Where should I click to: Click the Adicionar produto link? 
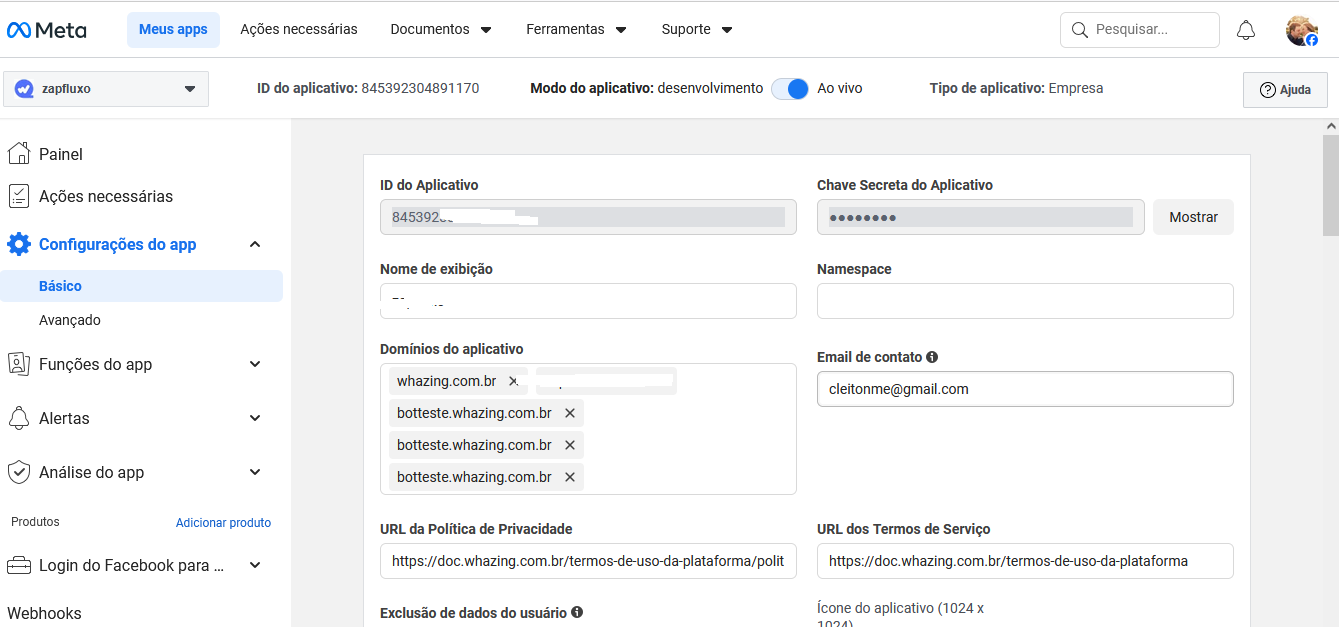223,522
